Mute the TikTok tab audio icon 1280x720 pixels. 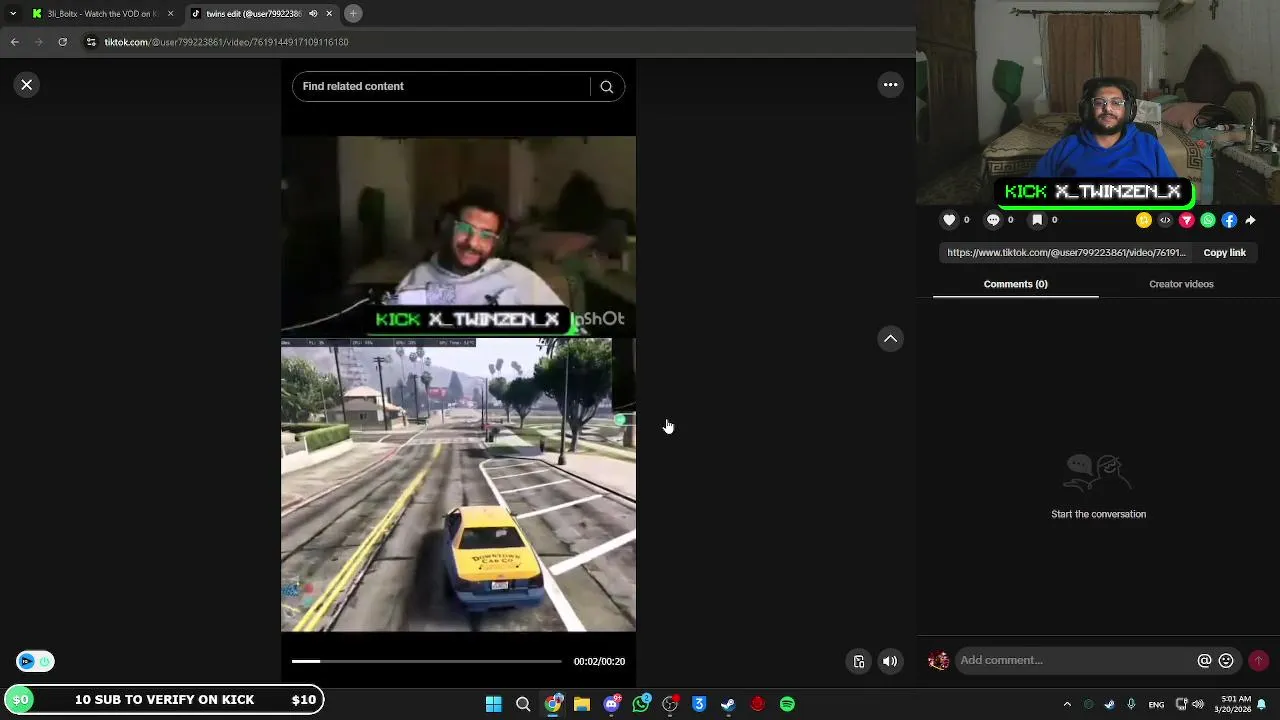click(313, 14)
